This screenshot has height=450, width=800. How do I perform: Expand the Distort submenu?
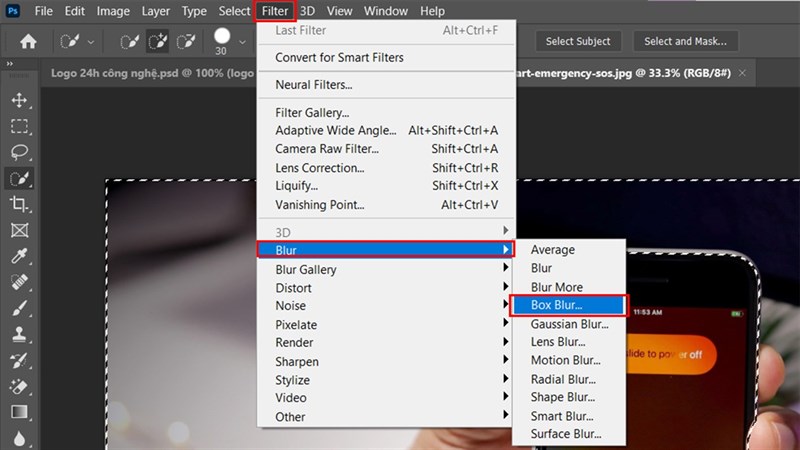pos(387,288)
